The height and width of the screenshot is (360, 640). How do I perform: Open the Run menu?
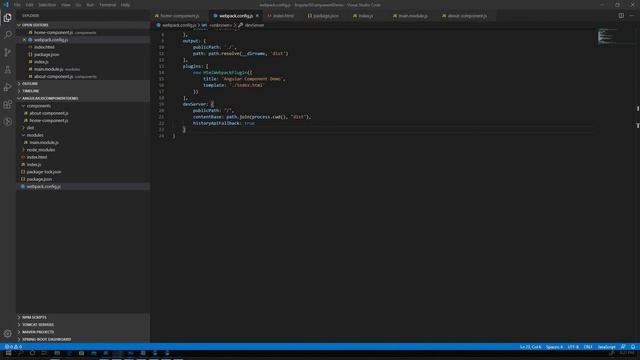click(x=90, y=5)
